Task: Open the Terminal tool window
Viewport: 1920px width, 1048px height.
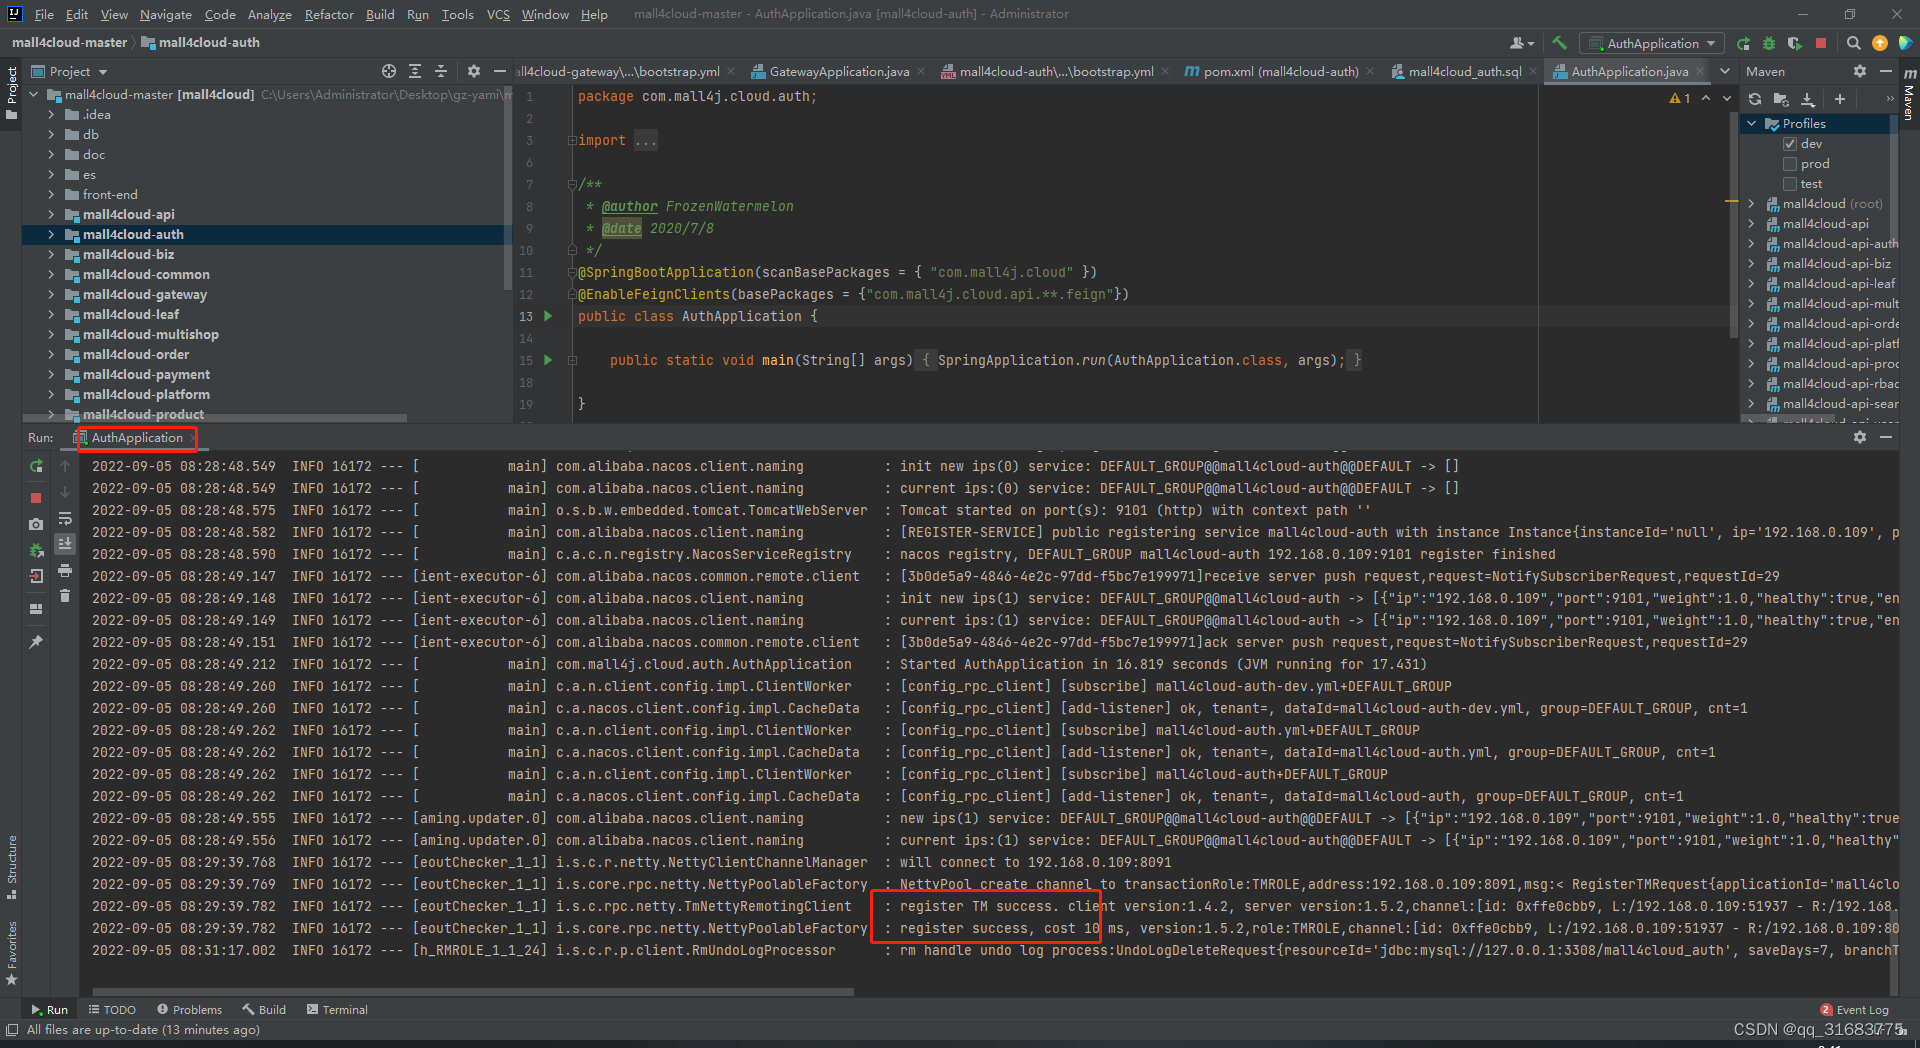Action: click(337, 1009)
